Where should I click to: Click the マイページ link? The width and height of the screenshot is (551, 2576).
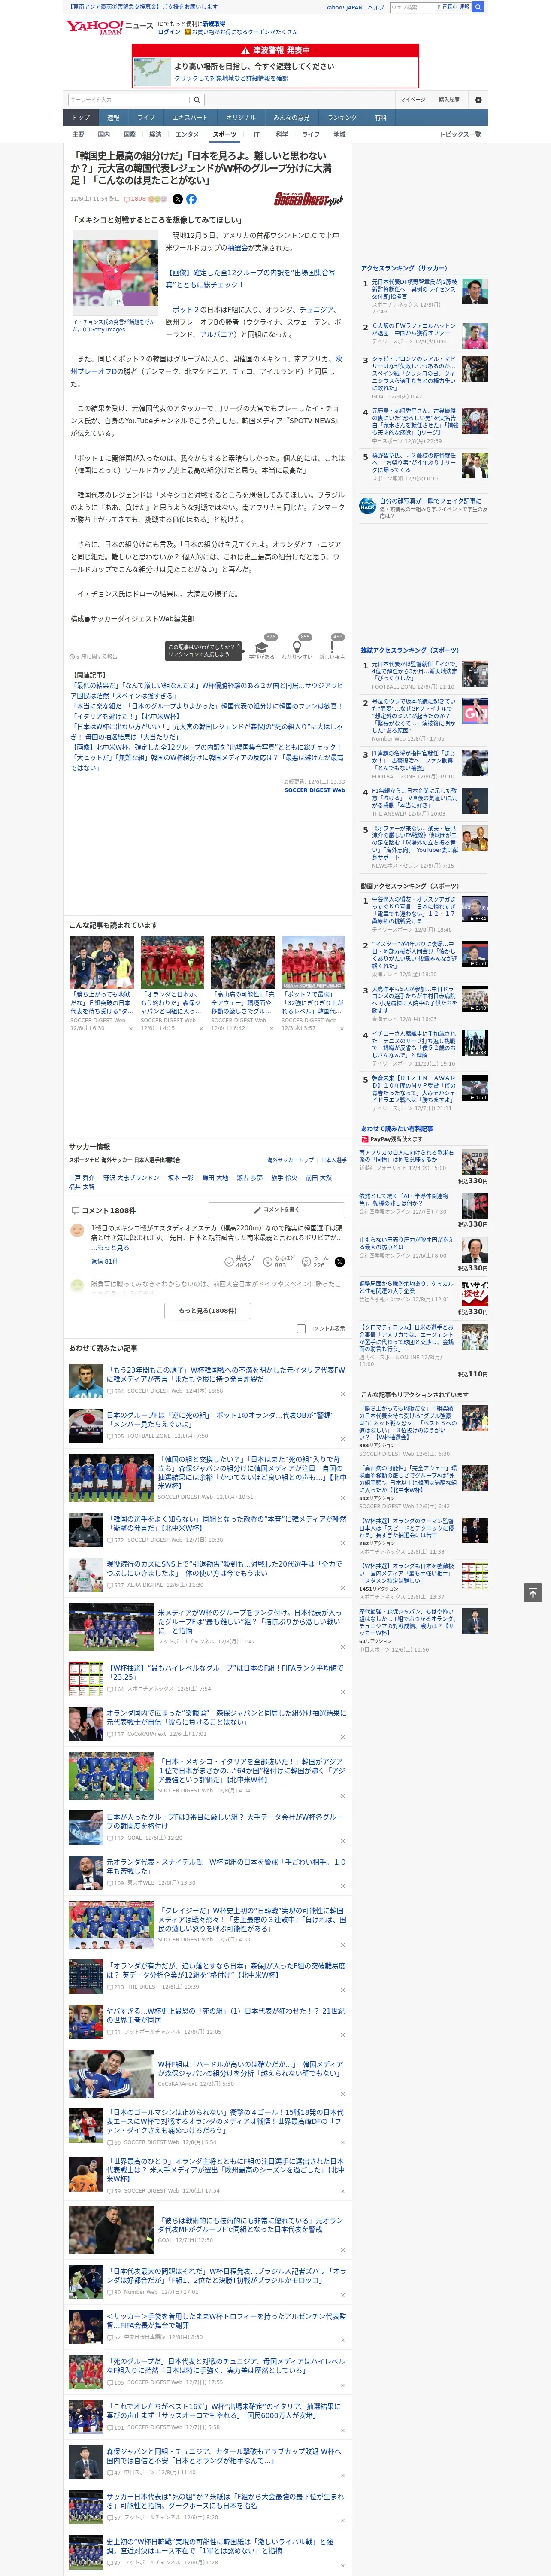(x=412, y=100)
